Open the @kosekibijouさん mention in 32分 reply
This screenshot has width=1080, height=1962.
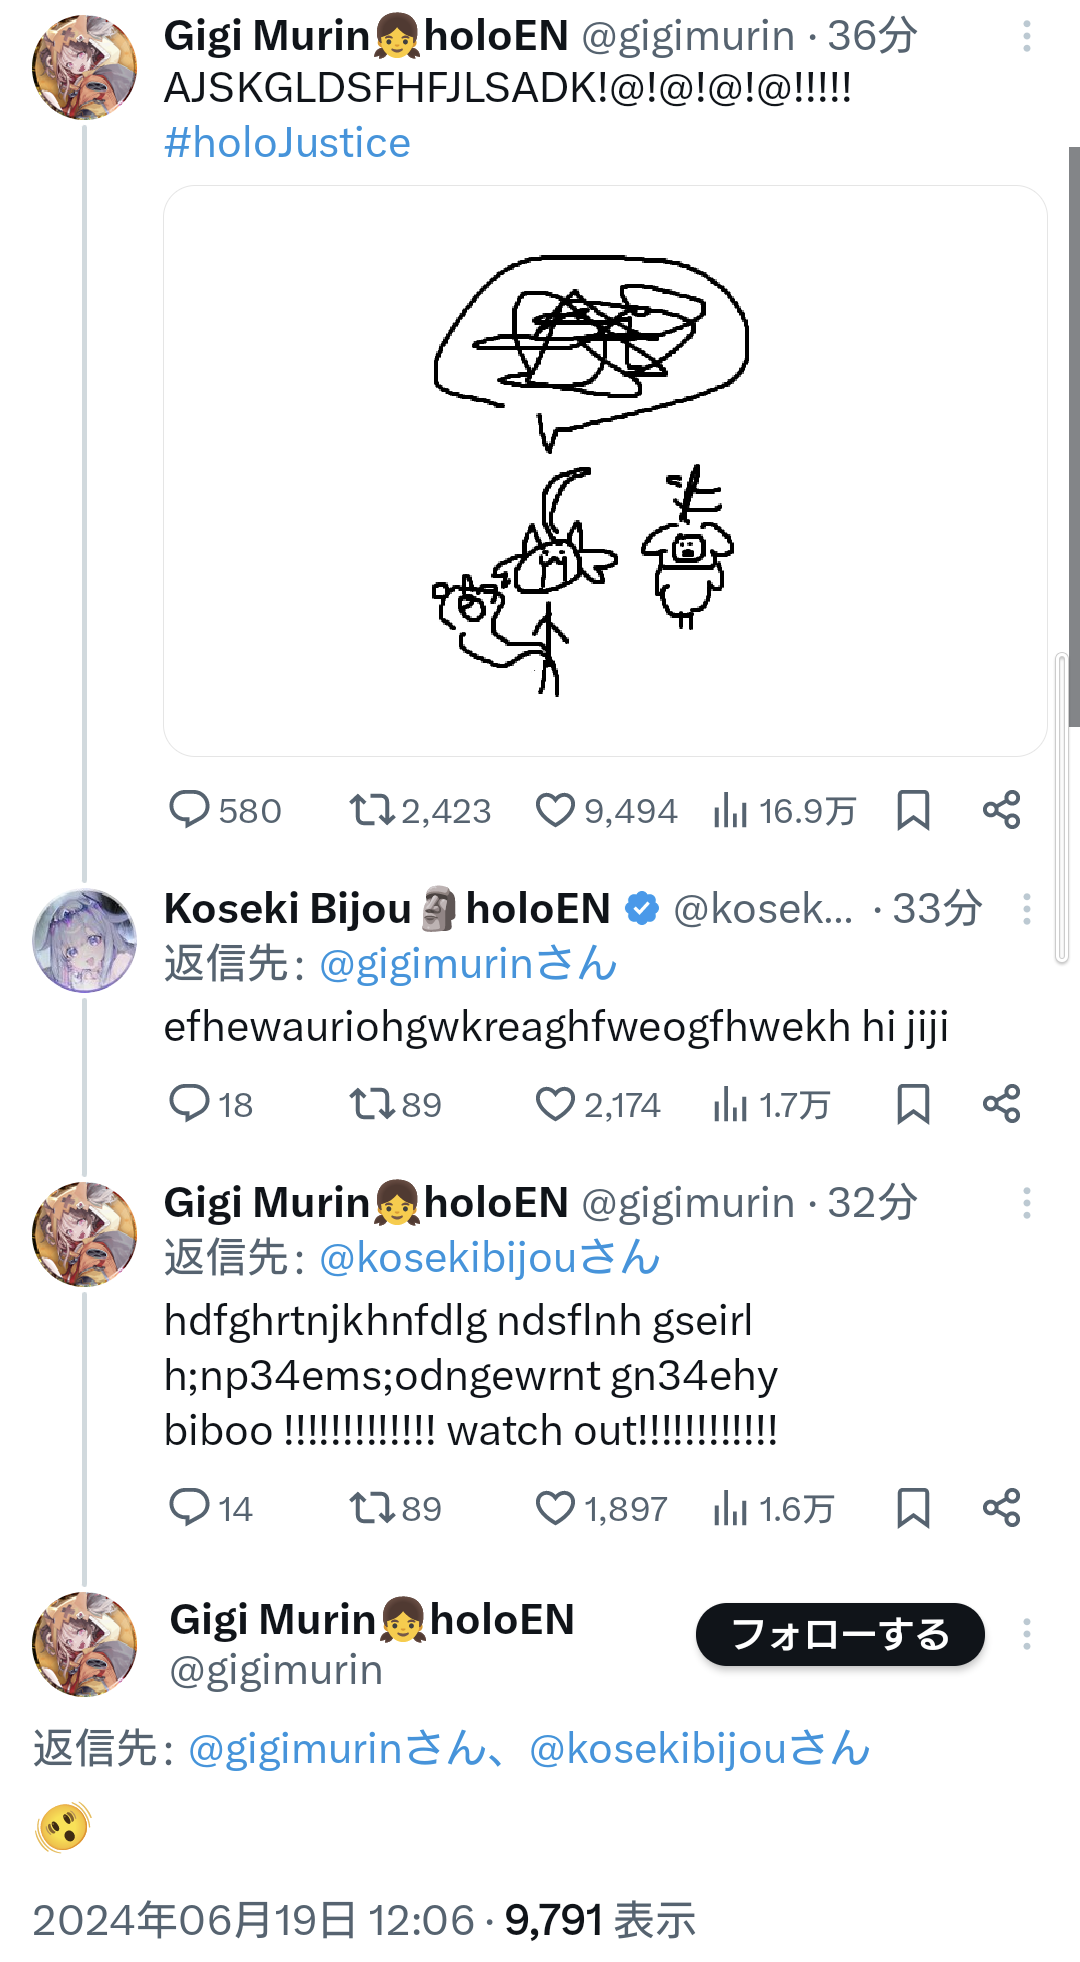click(490, 1258)
